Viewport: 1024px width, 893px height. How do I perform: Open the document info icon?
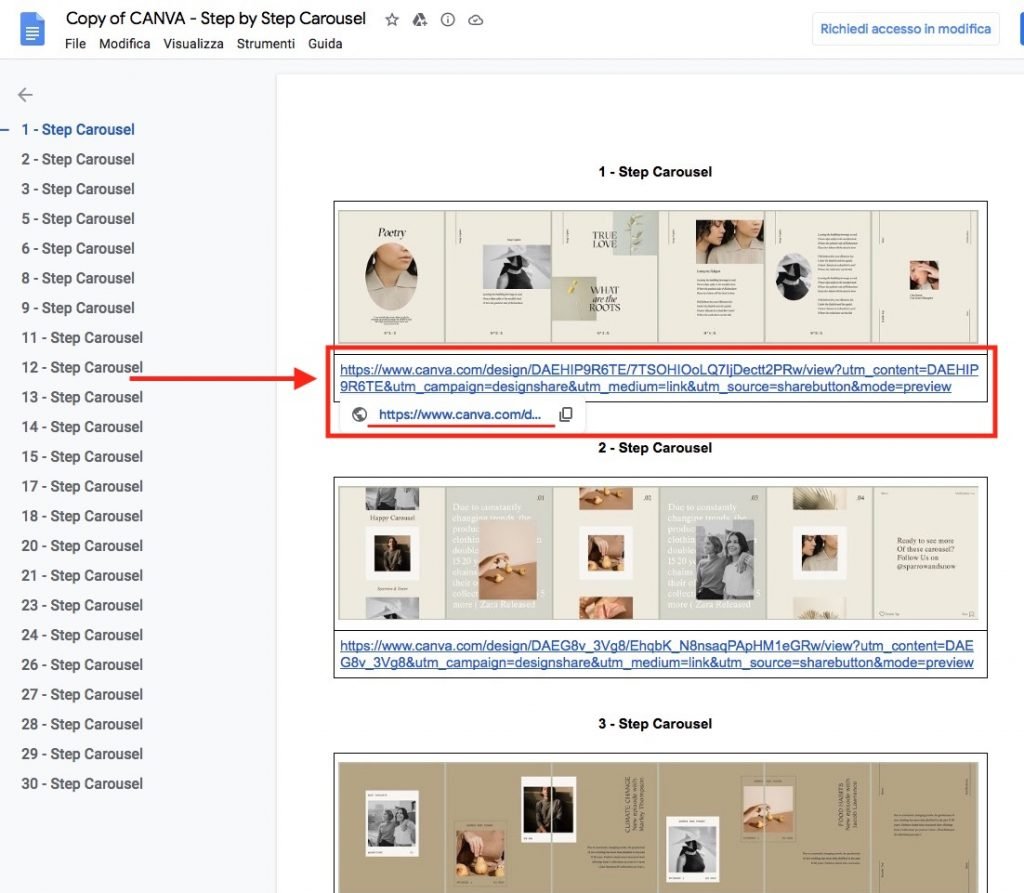(448, 20)
